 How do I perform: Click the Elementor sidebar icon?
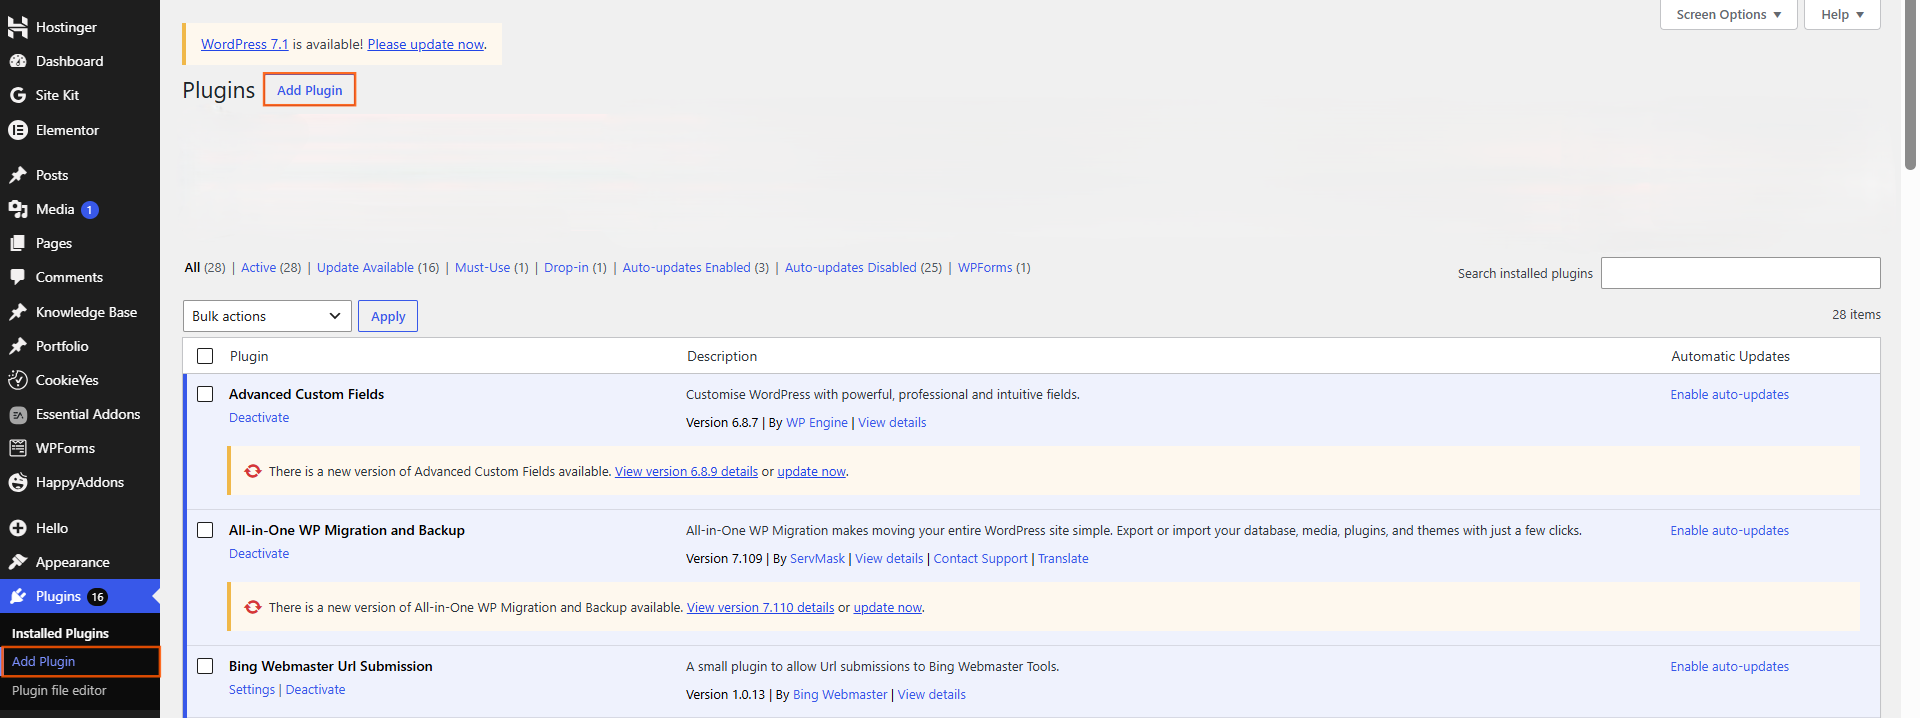click(x=18, y=130)
